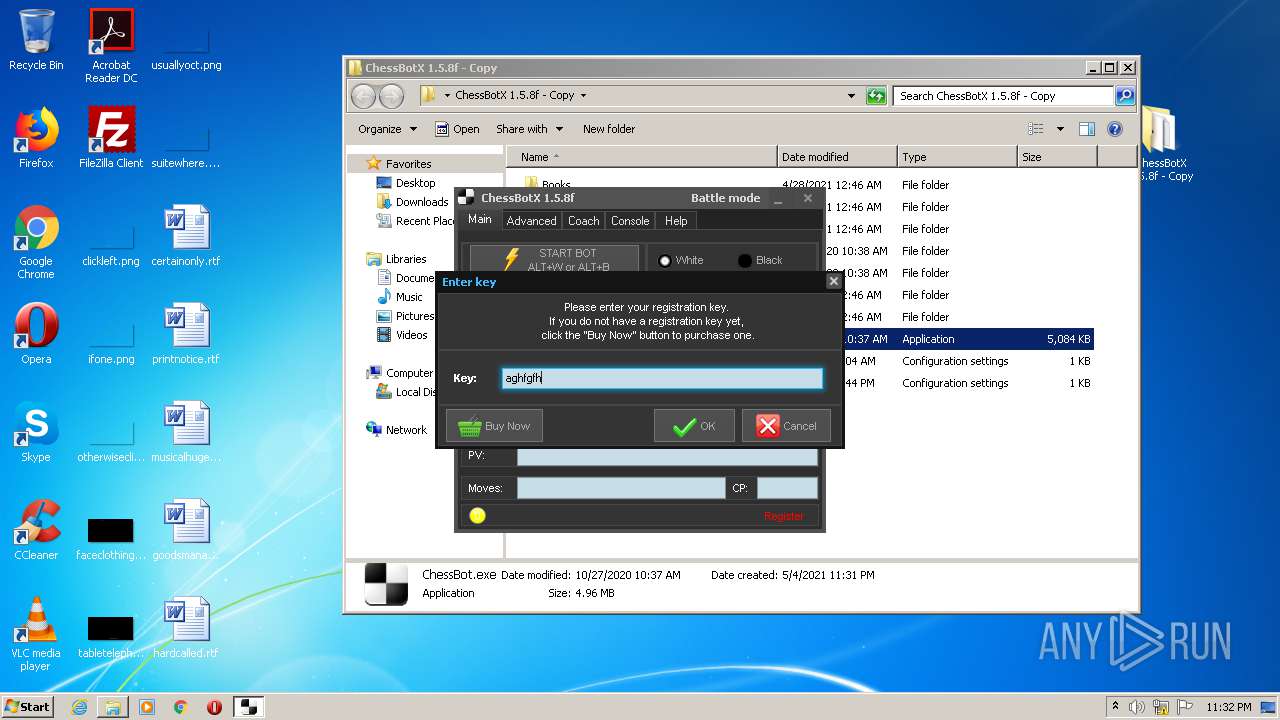Click the PV field in ChessBotX
The height and width of the screenshot is (720, 1280).
[667, 456]
